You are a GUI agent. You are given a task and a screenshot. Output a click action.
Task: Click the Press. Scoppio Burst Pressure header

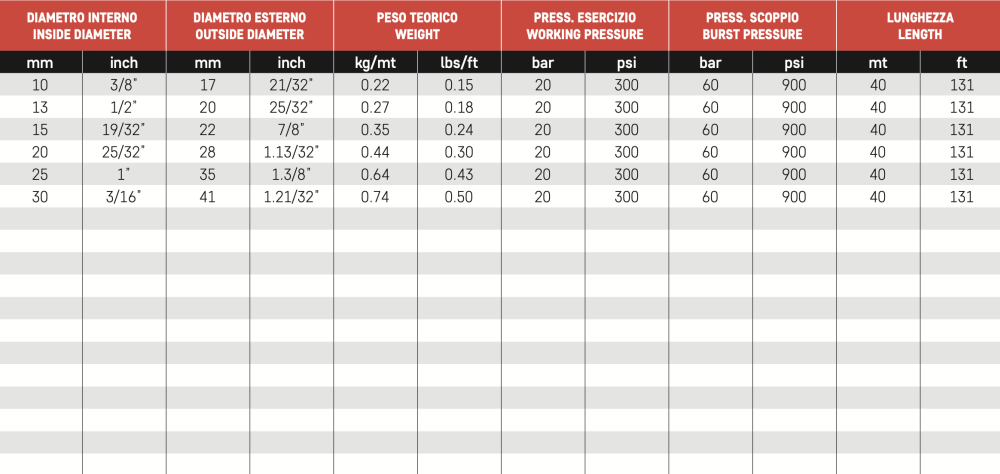(x=751, y=26)
